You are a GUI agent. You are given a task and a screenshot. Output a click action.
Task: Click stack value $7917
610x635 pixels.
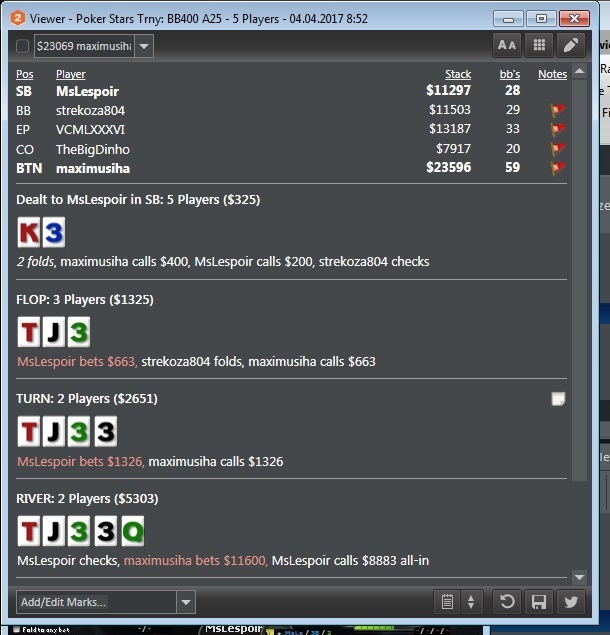[x=453, y=149]
